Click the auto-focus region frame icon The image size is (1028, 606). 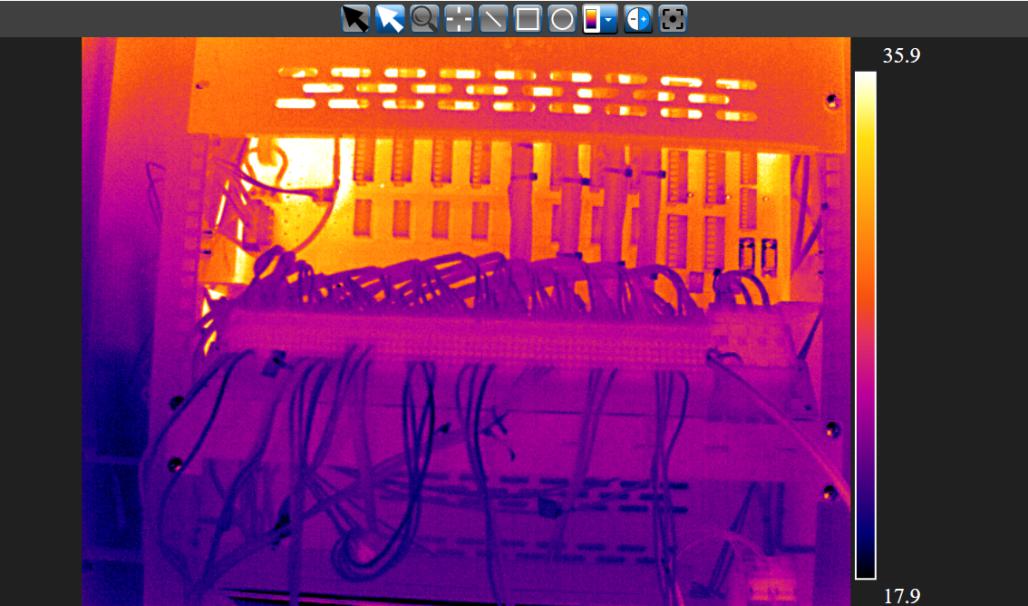(673, 19)
